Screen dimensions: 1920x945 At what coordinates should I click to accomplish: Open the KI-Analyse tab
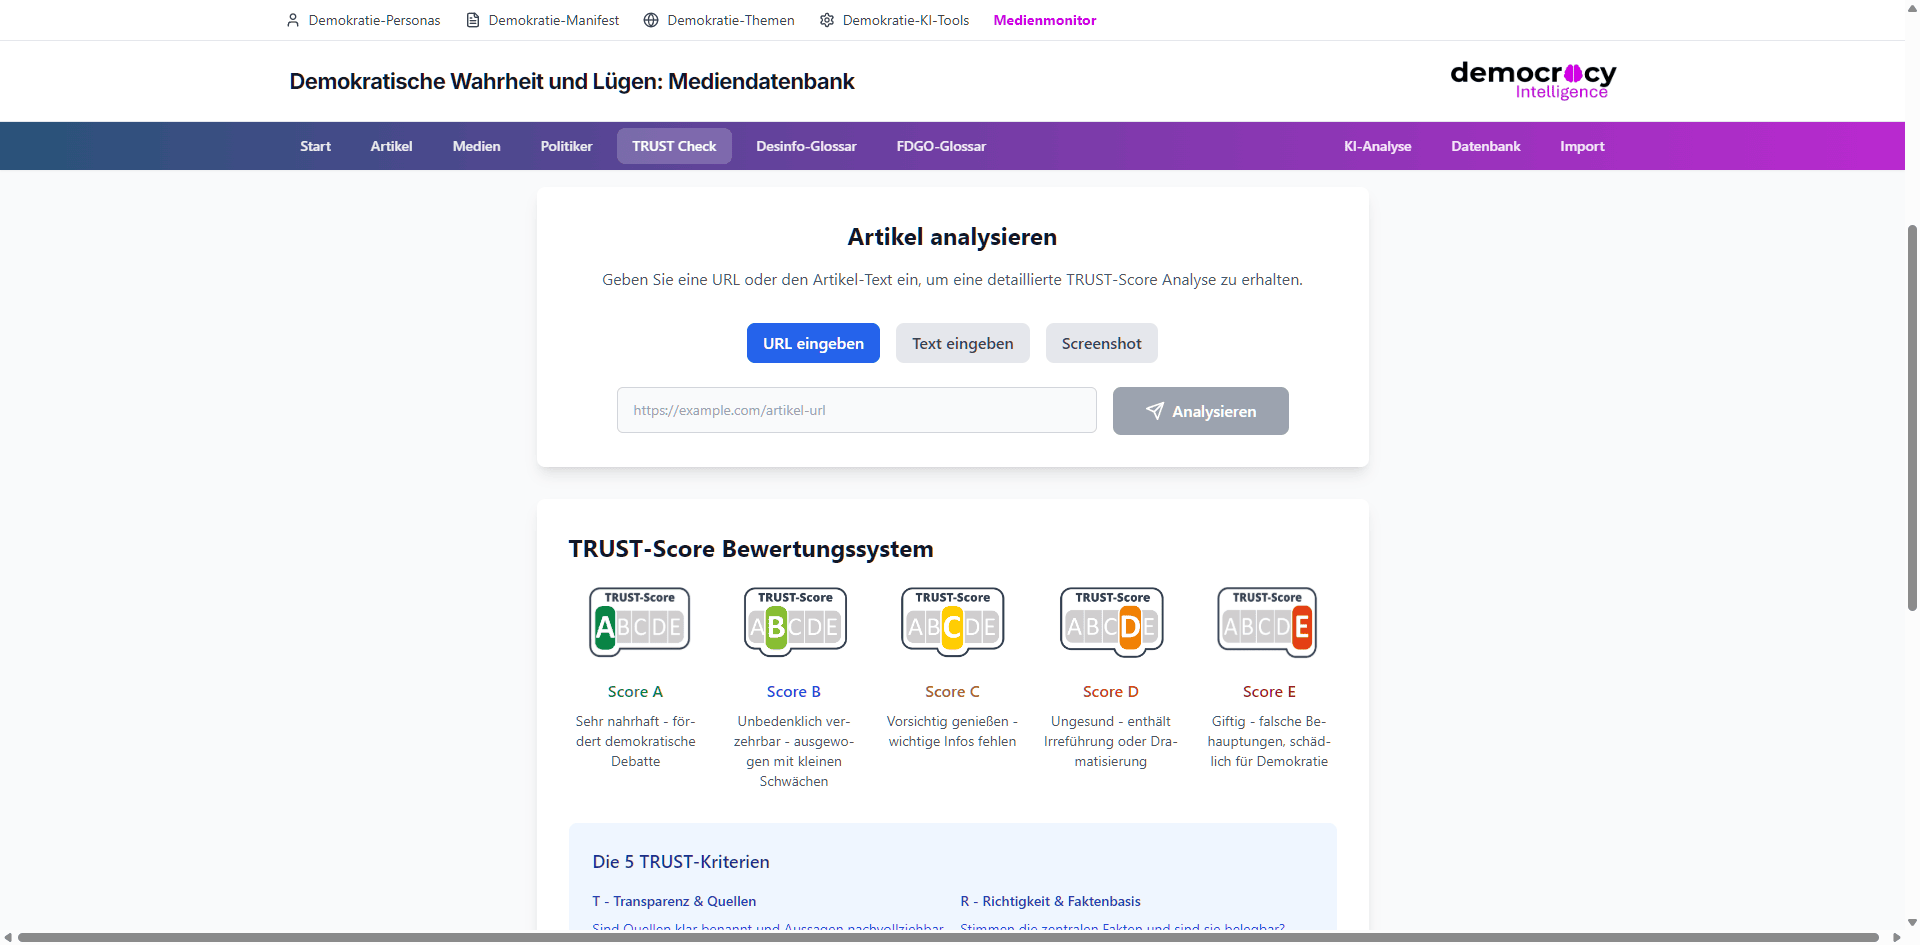[x=1377, y=146]
